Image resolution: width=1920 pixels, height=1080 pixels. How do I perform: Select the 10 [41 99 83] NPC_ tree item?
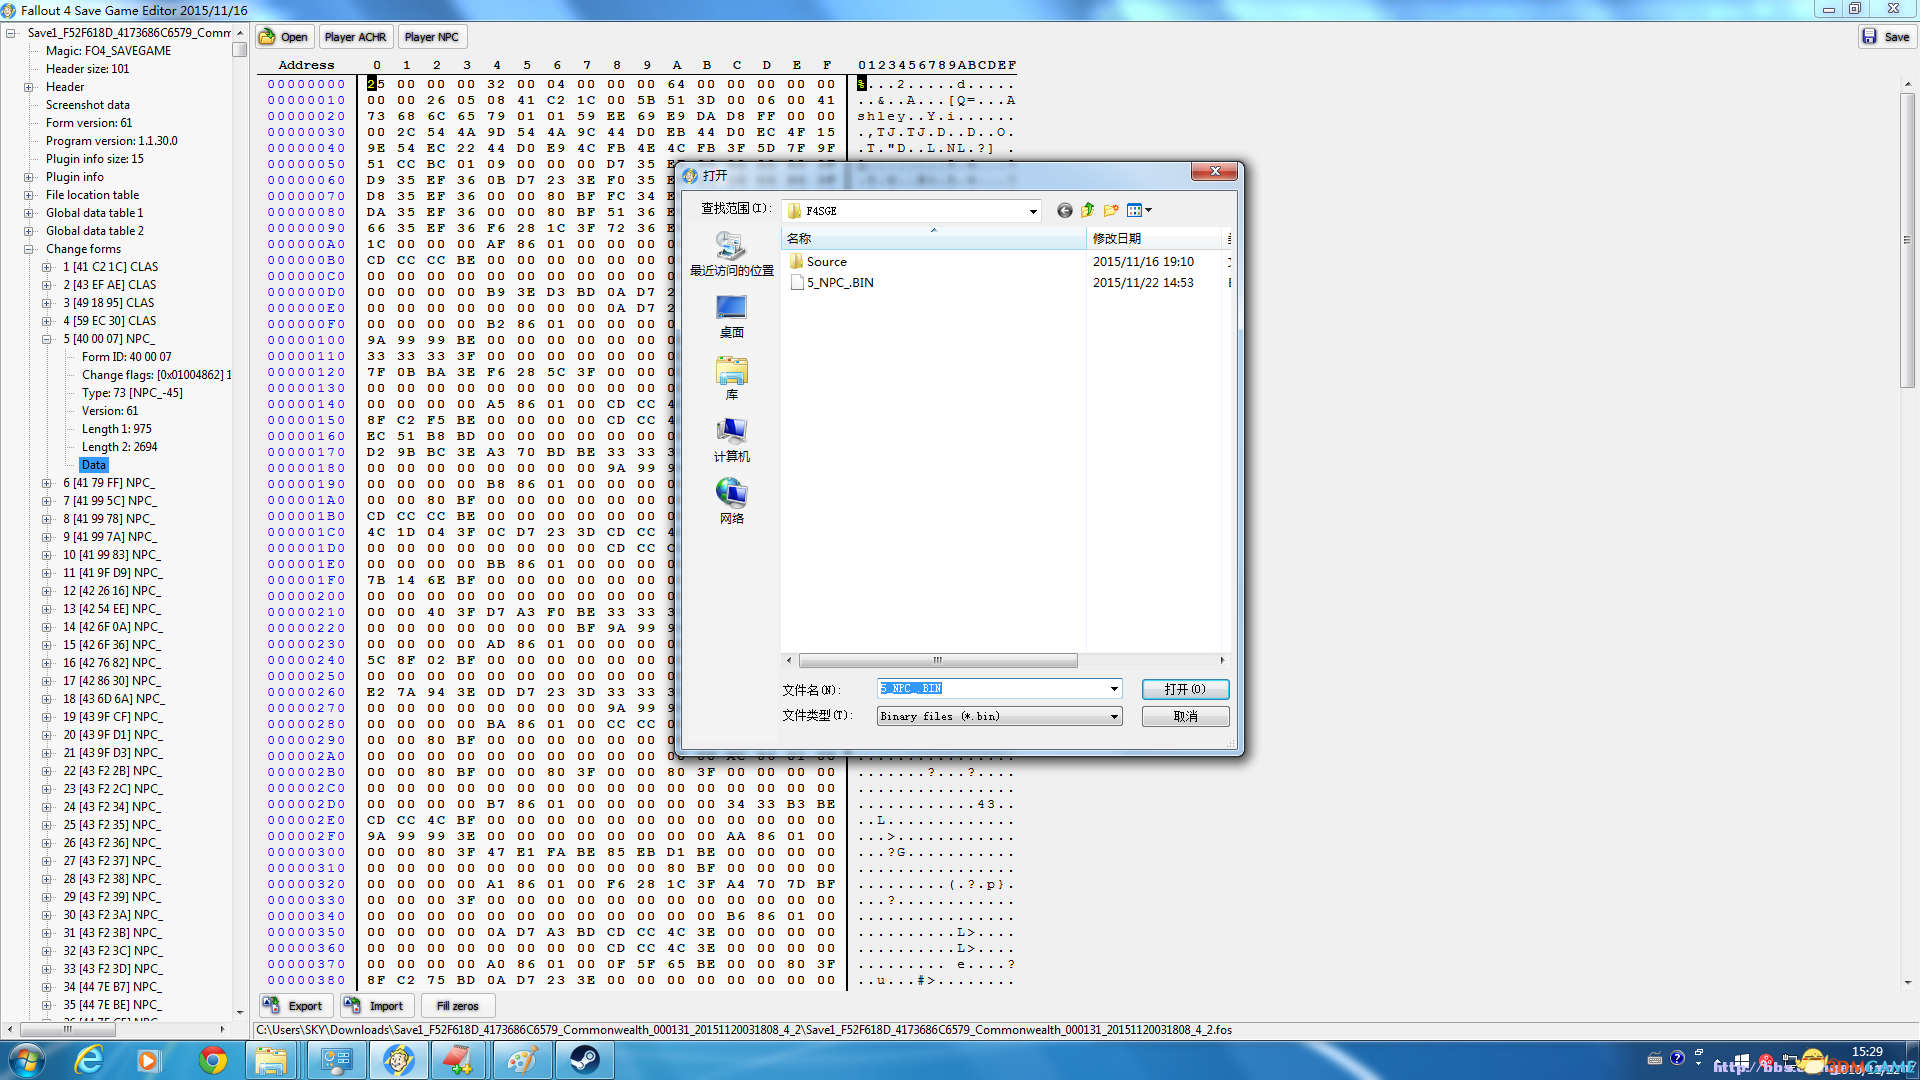[112, 555]
